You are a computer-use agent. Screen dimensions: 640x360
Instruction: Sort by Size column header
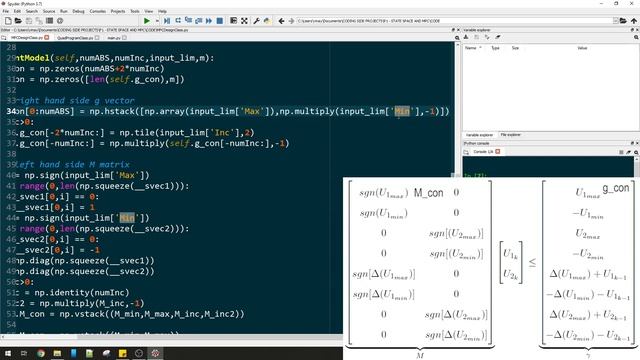[x=515, y=48]
